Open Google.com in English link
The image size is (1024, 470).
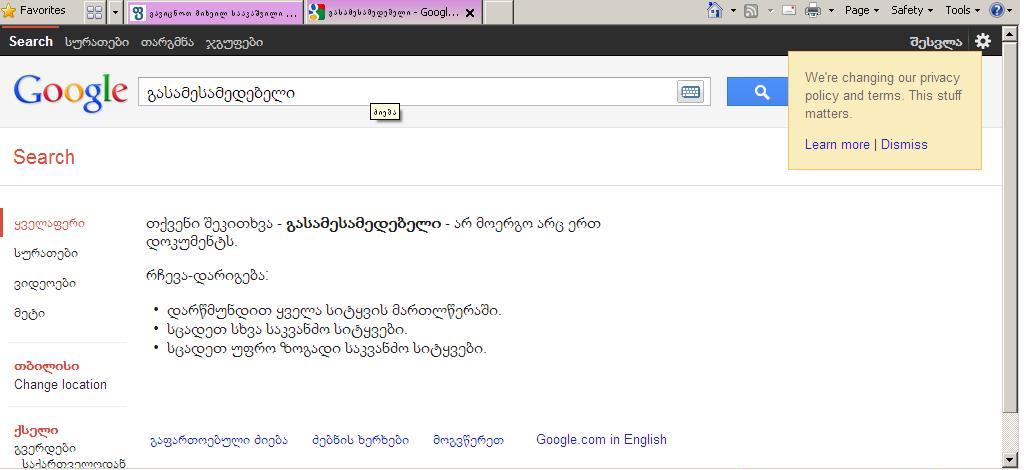pos(601,439)
